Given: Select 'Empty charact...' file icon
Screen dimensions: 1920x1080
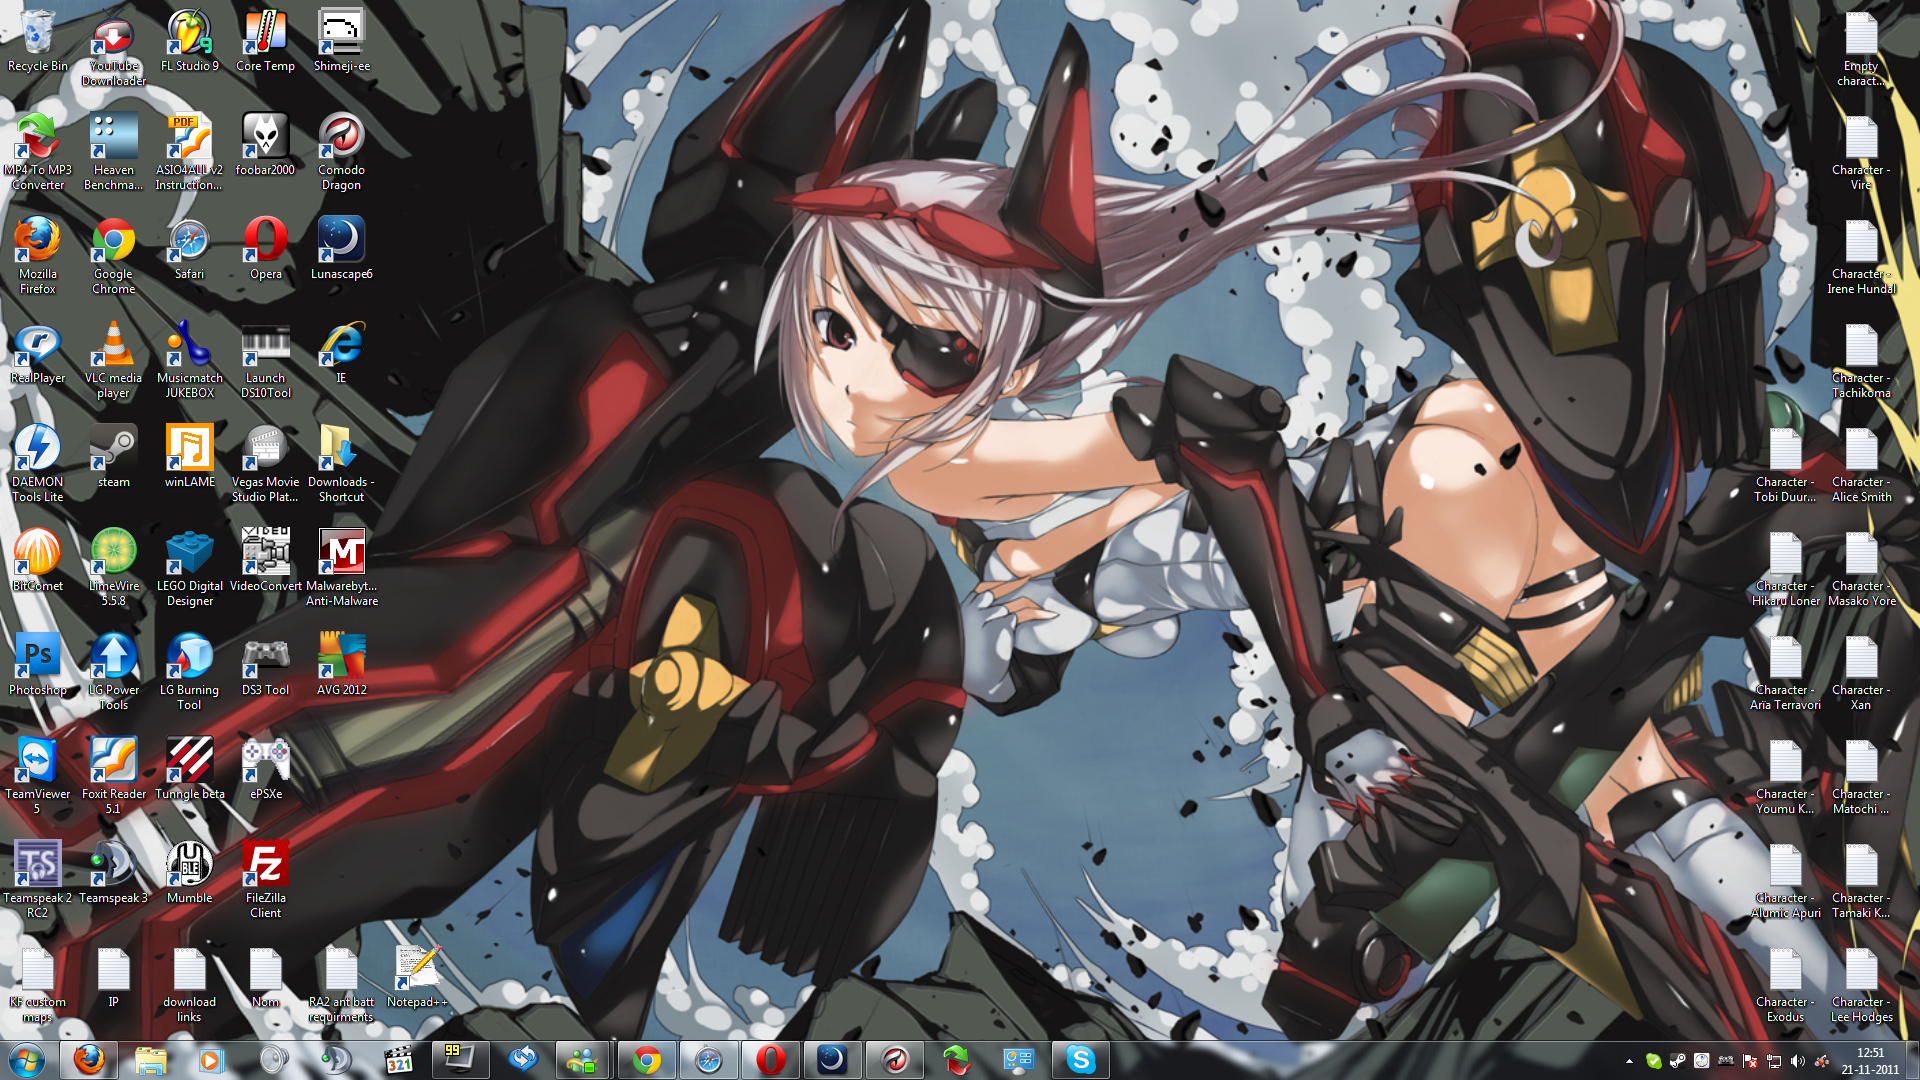Looking at the screenshot, I should point(1861,50).
